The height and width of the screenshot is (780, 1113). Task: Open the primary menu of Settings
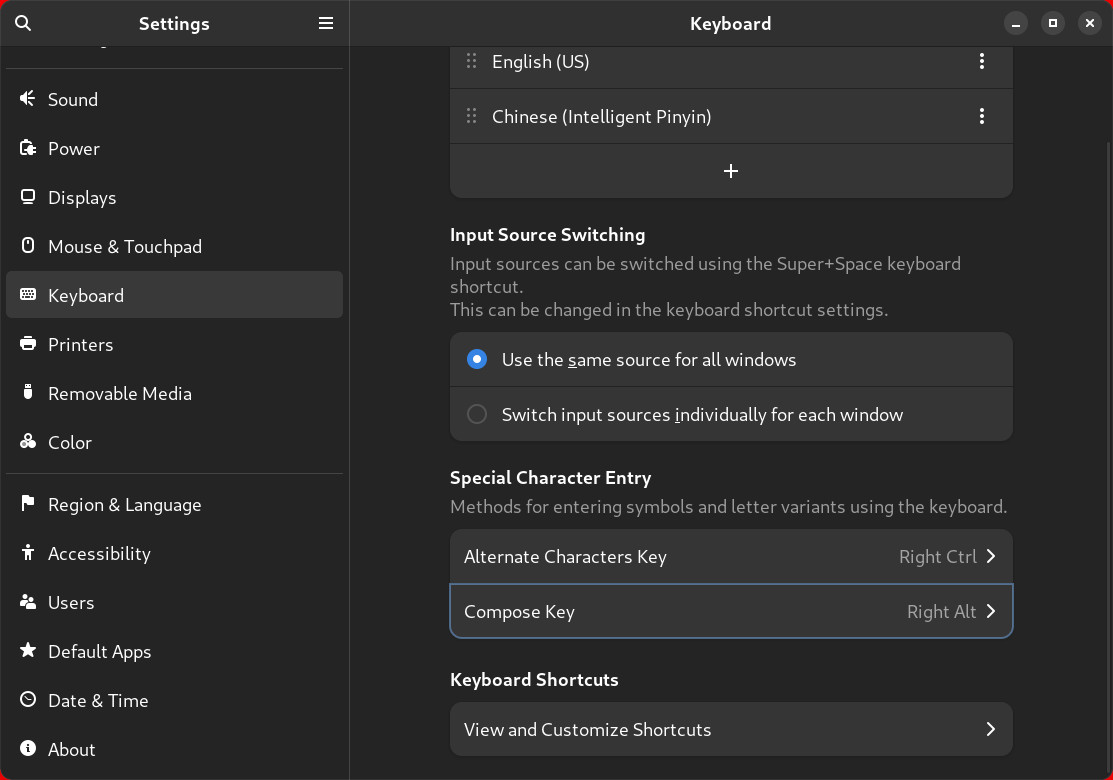[325, 22]
